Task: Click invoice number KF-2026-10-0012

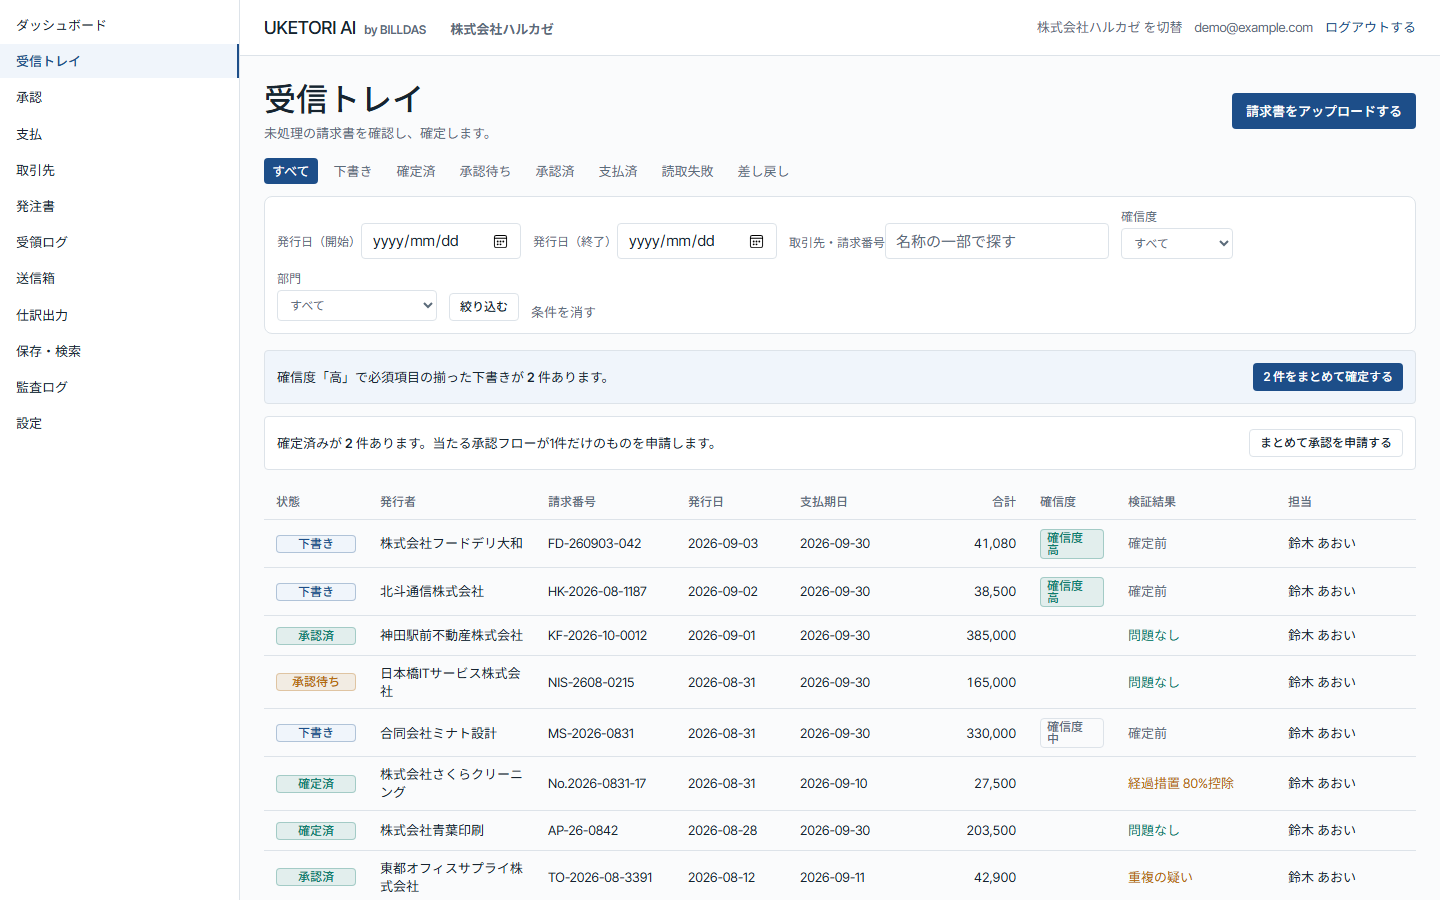Action: [x=597, y=636]
